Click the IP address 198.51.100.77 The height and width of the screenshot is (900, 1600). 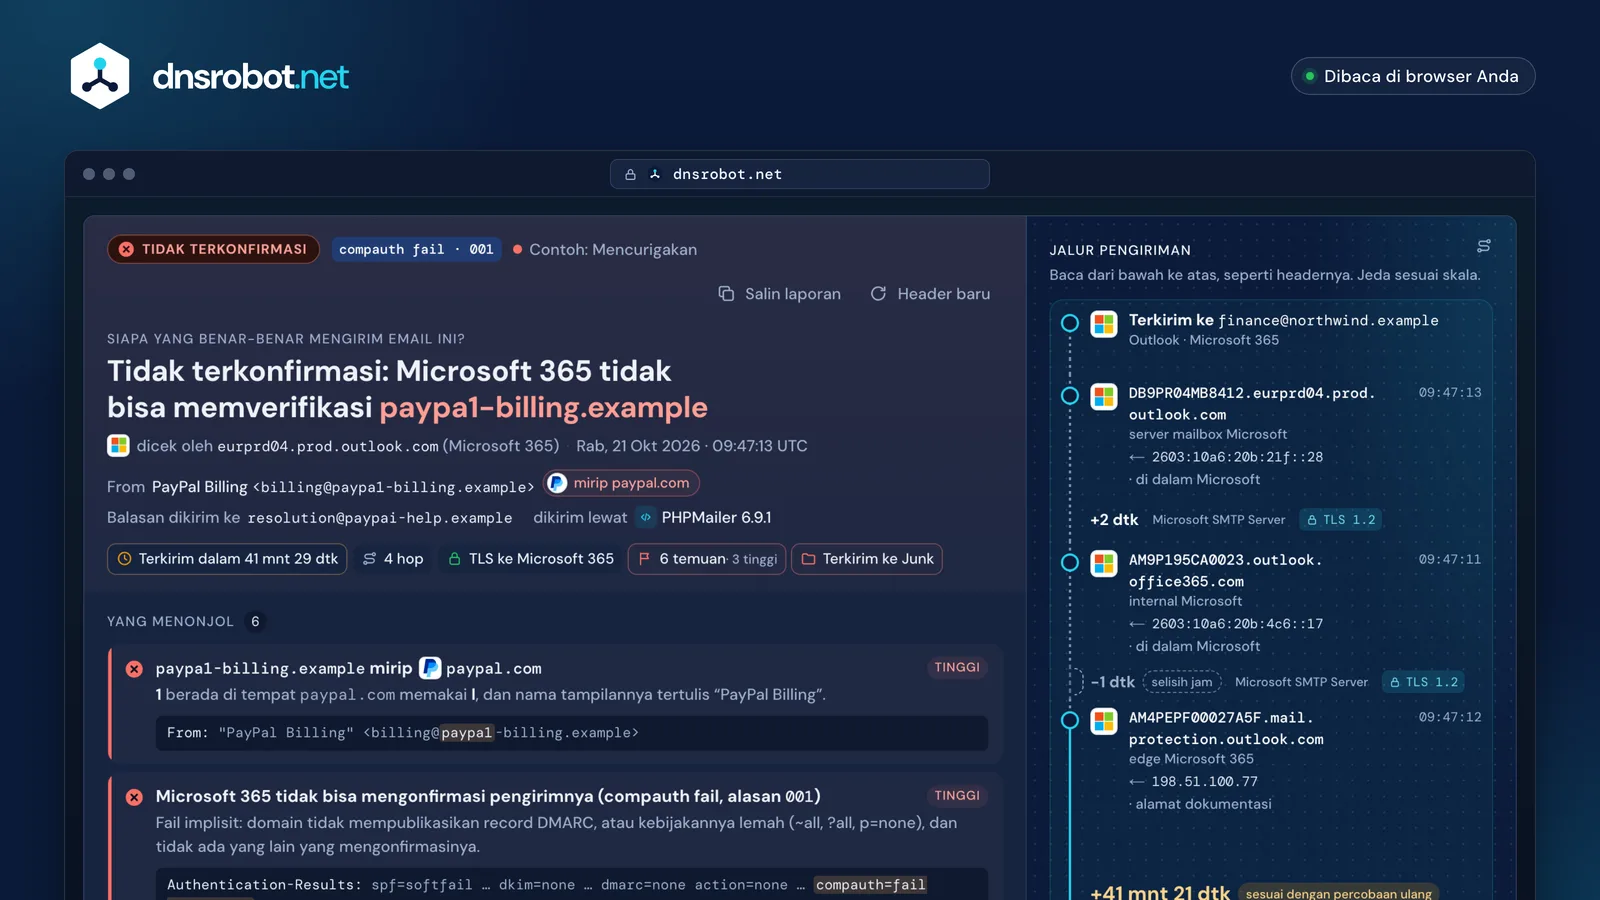pos(1204,782)
